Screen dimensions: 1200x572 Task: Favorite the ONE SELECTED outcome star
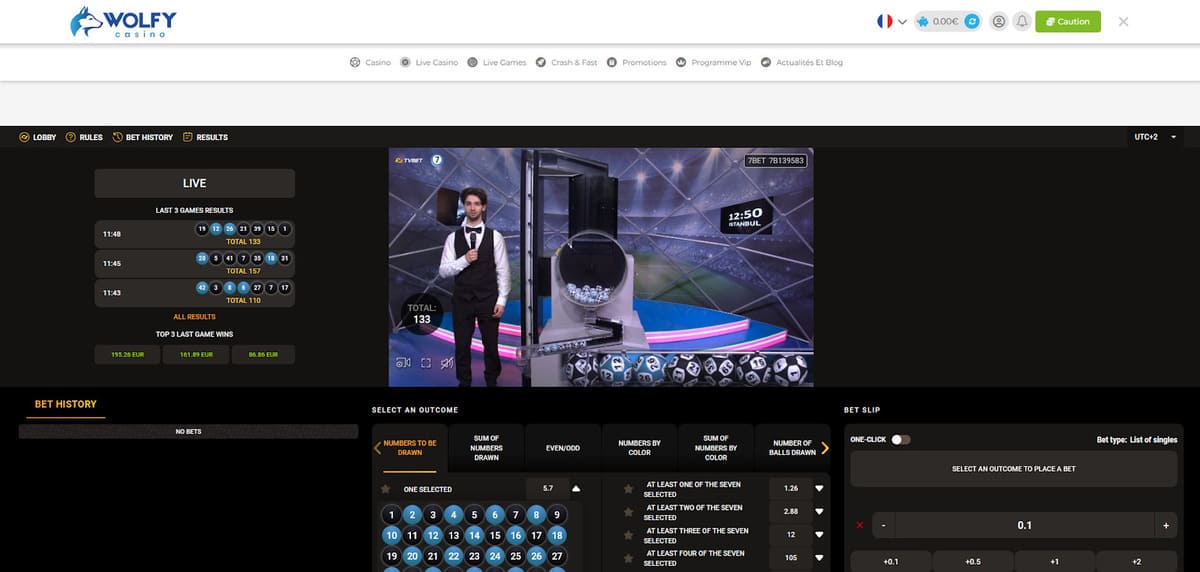point(385,489)
